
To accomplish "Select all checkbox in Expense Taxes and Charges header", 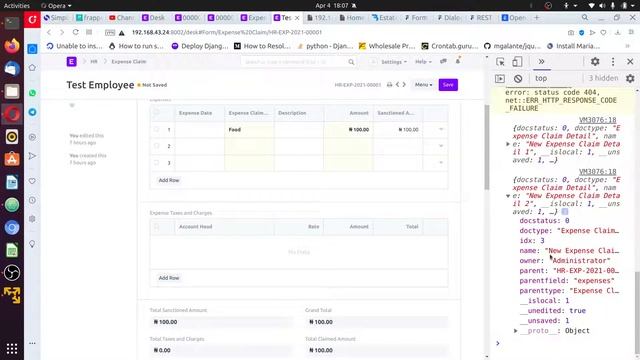I will (156, 227).
